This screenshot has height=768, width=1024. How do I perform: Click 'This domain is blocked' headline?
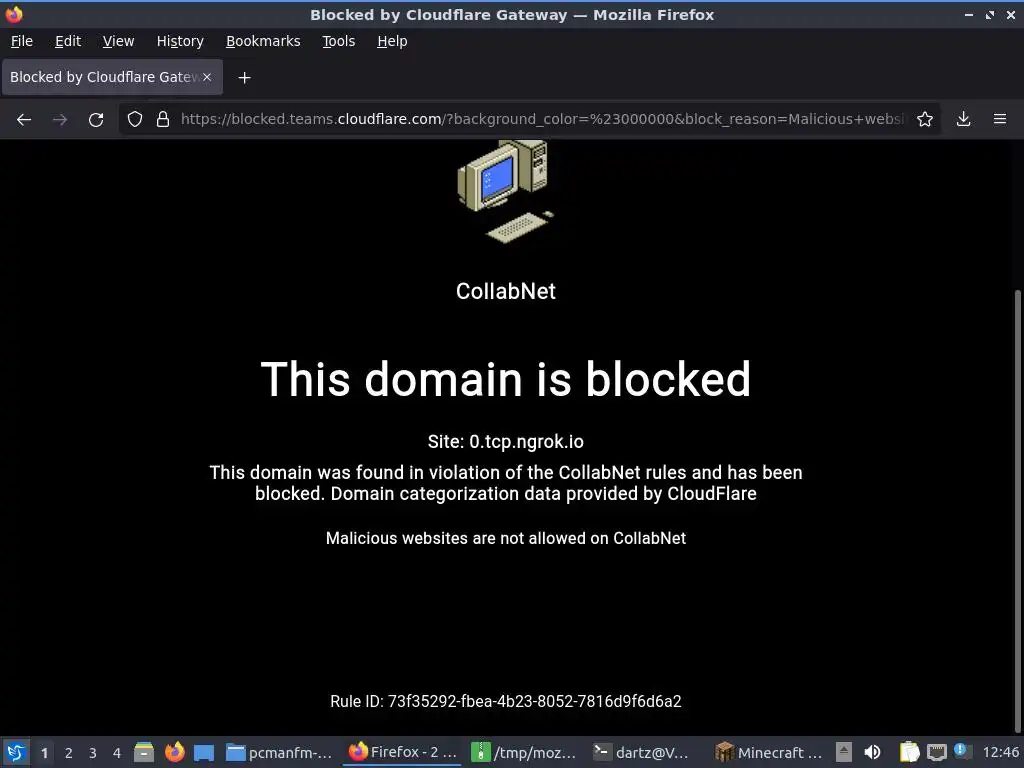point(506,379)
